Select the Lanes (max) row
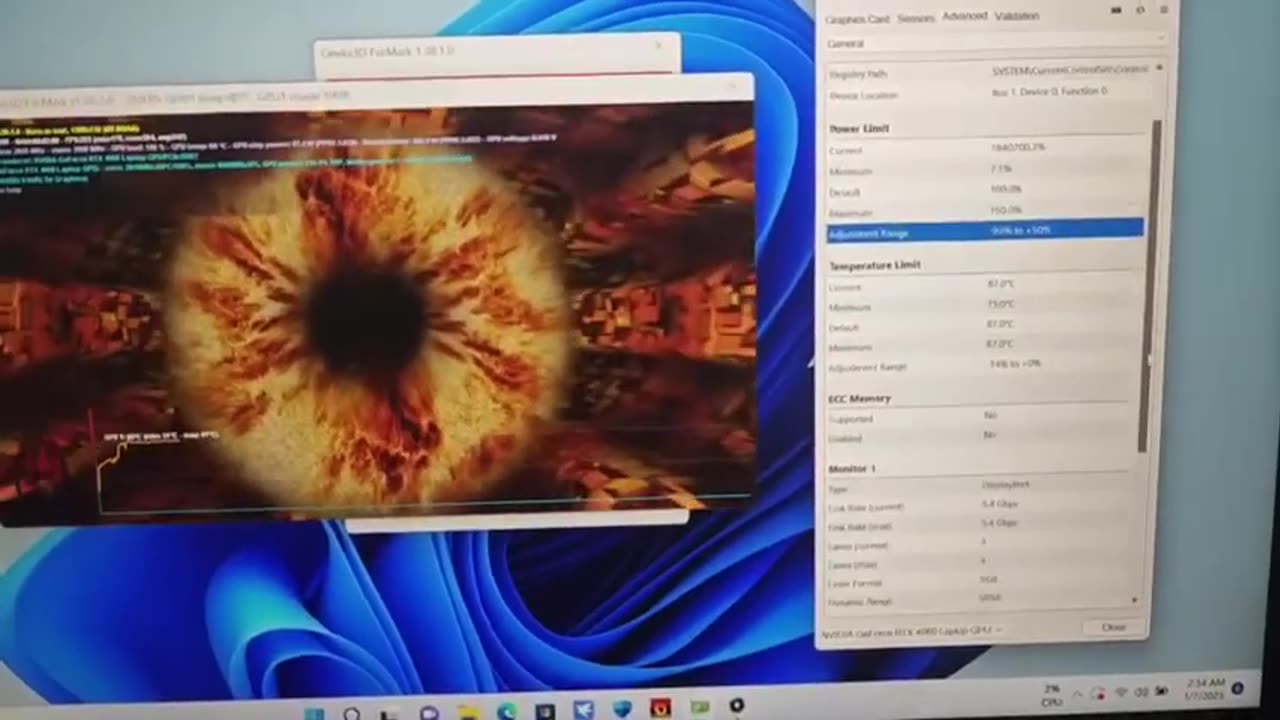 pyautogui.click(x=981, y=563)
